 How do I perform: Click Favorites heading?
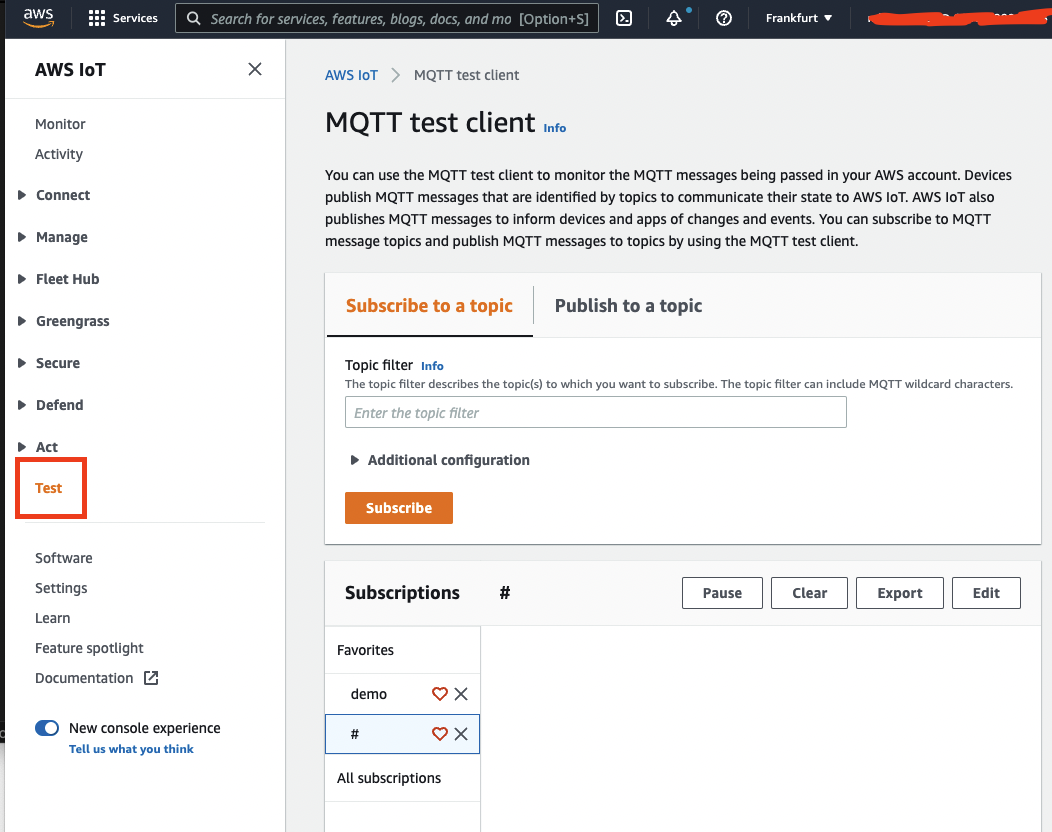(x=366, y=650)
